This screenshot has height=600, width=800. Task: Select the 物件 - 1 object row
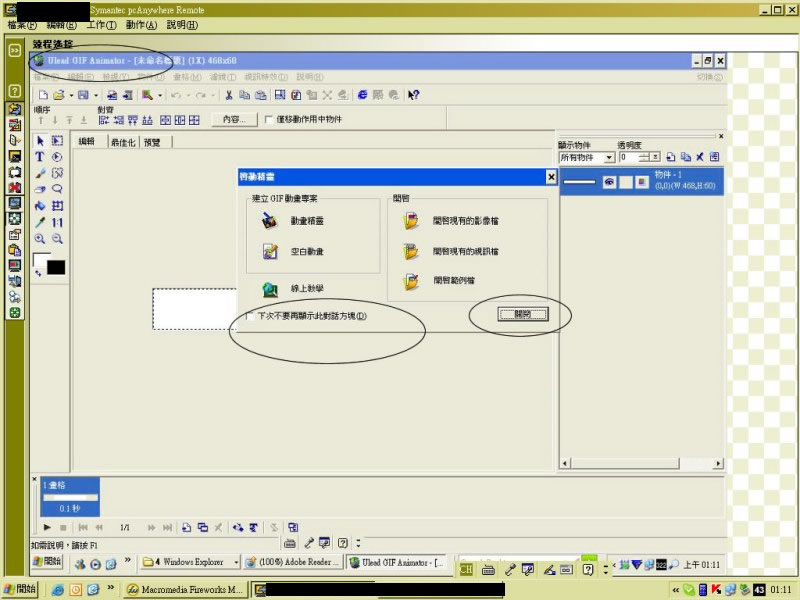click(x=641, y=182)
